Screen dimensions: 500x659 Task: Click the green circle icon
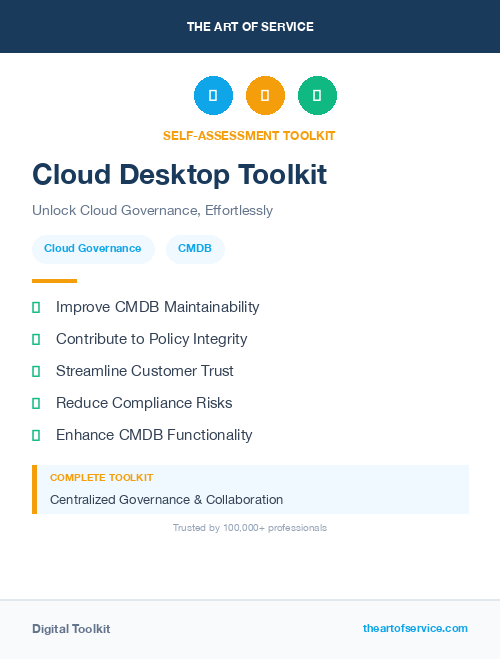317,95
